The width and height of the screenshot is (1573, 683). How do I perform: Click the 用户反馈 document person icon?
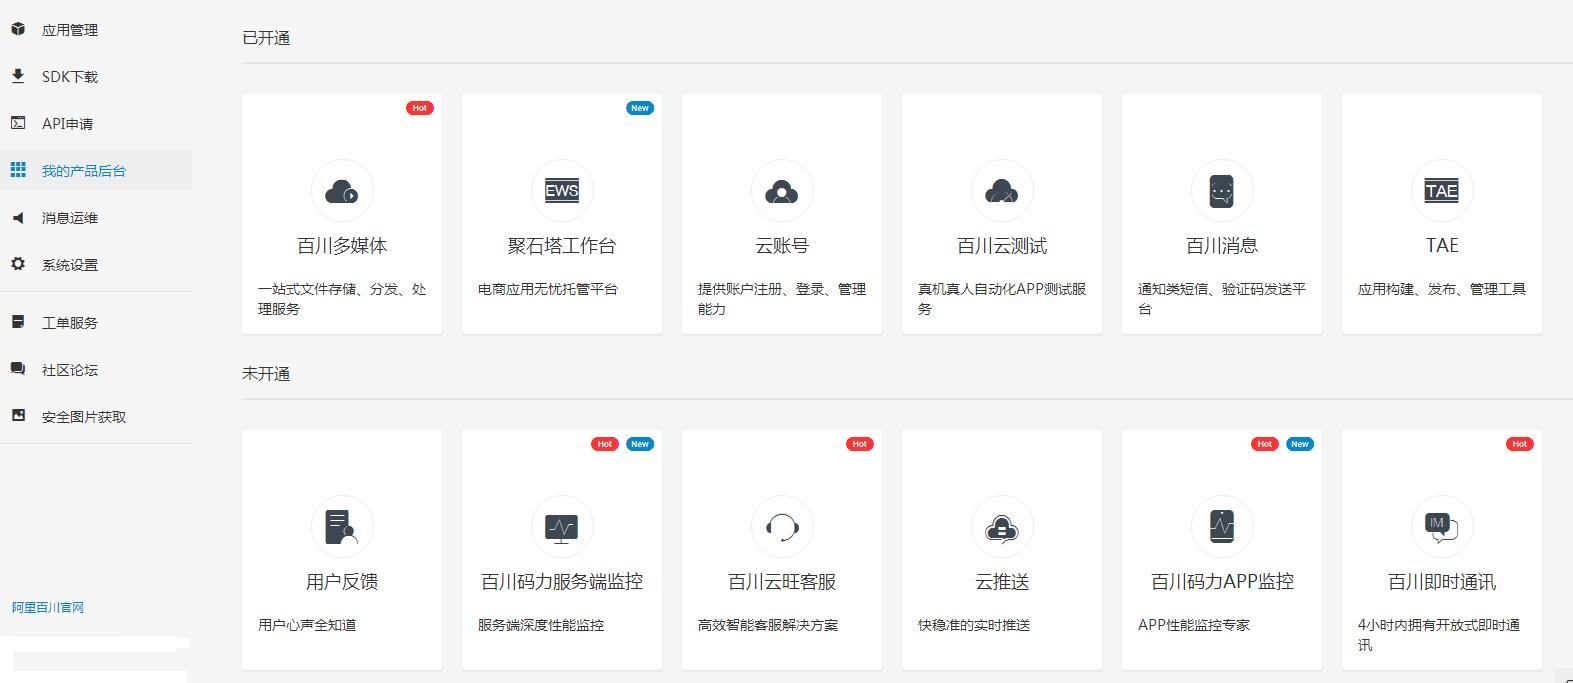(342, 526)
